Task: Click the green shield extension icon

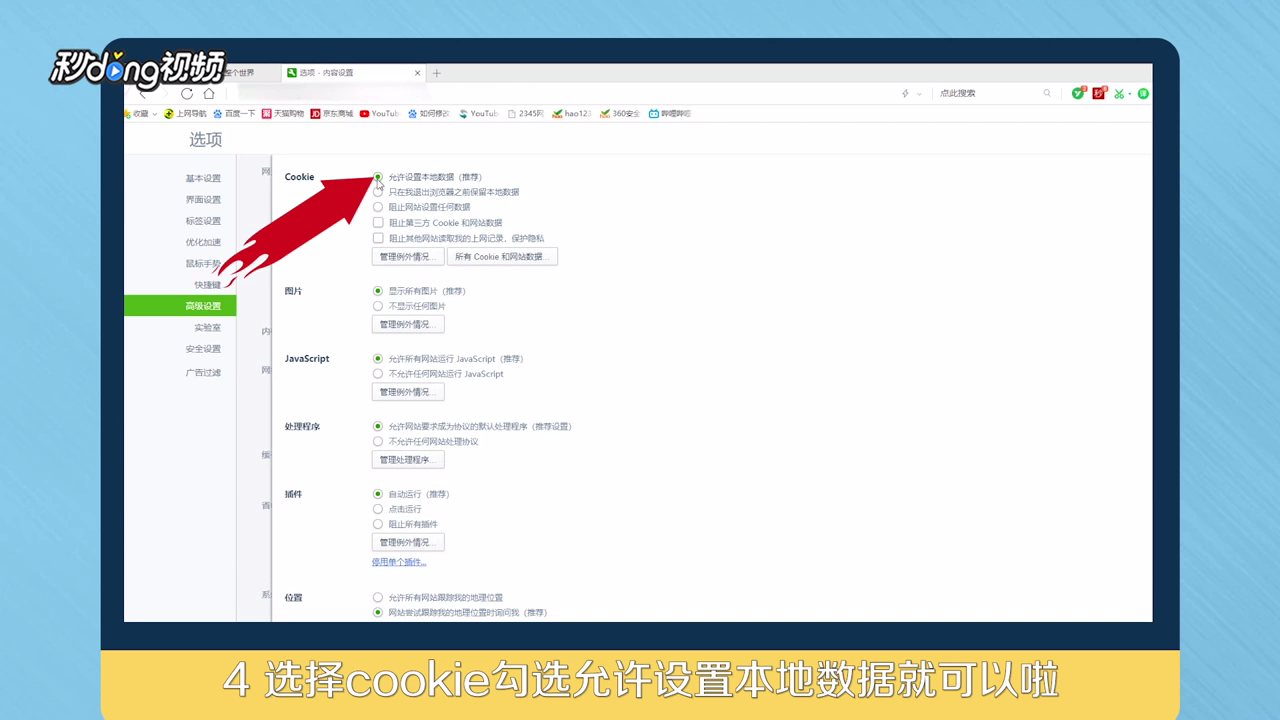Action: click(x=1078, y=93)
